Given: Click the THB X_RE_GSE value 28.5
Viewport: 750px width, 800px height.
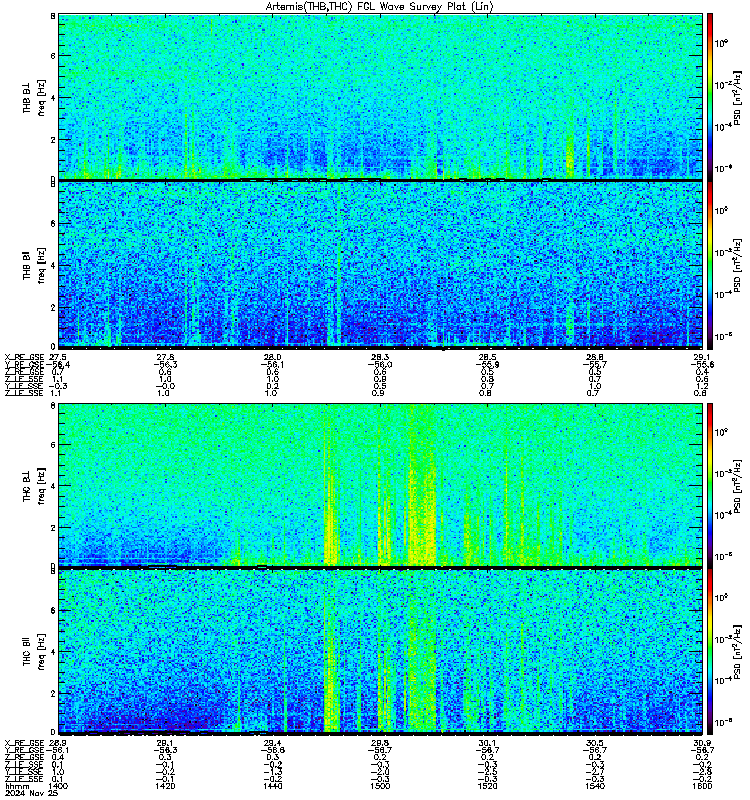Looking at the screenshot, I should [487, 357].
